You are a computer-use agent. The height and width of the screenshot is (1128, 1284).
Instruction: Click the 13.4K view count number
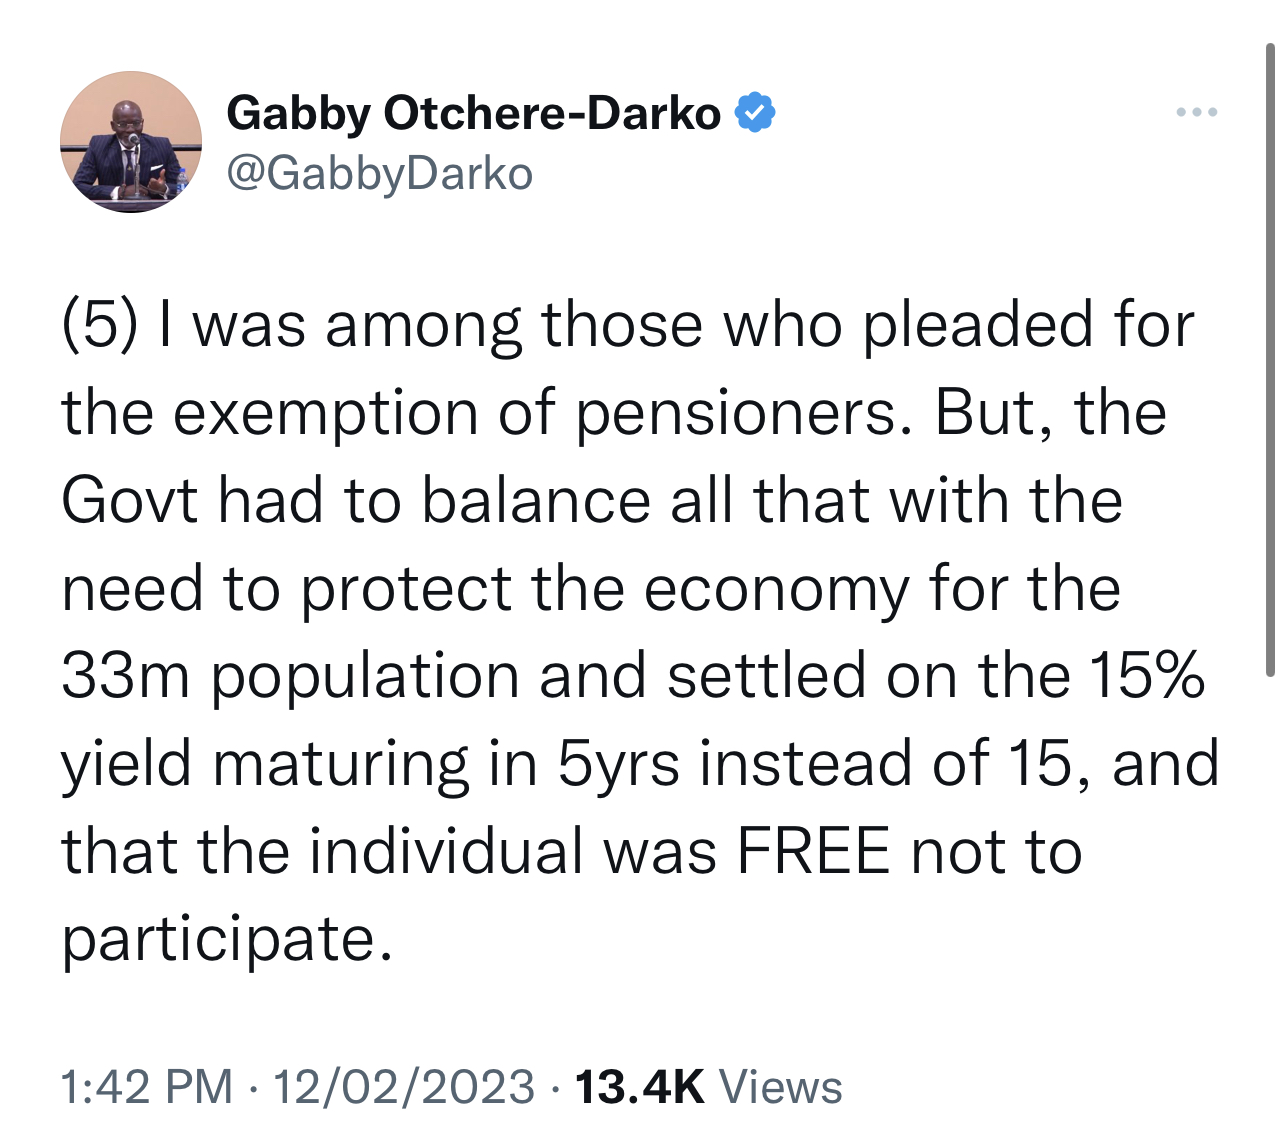(x=640, y=1087)
